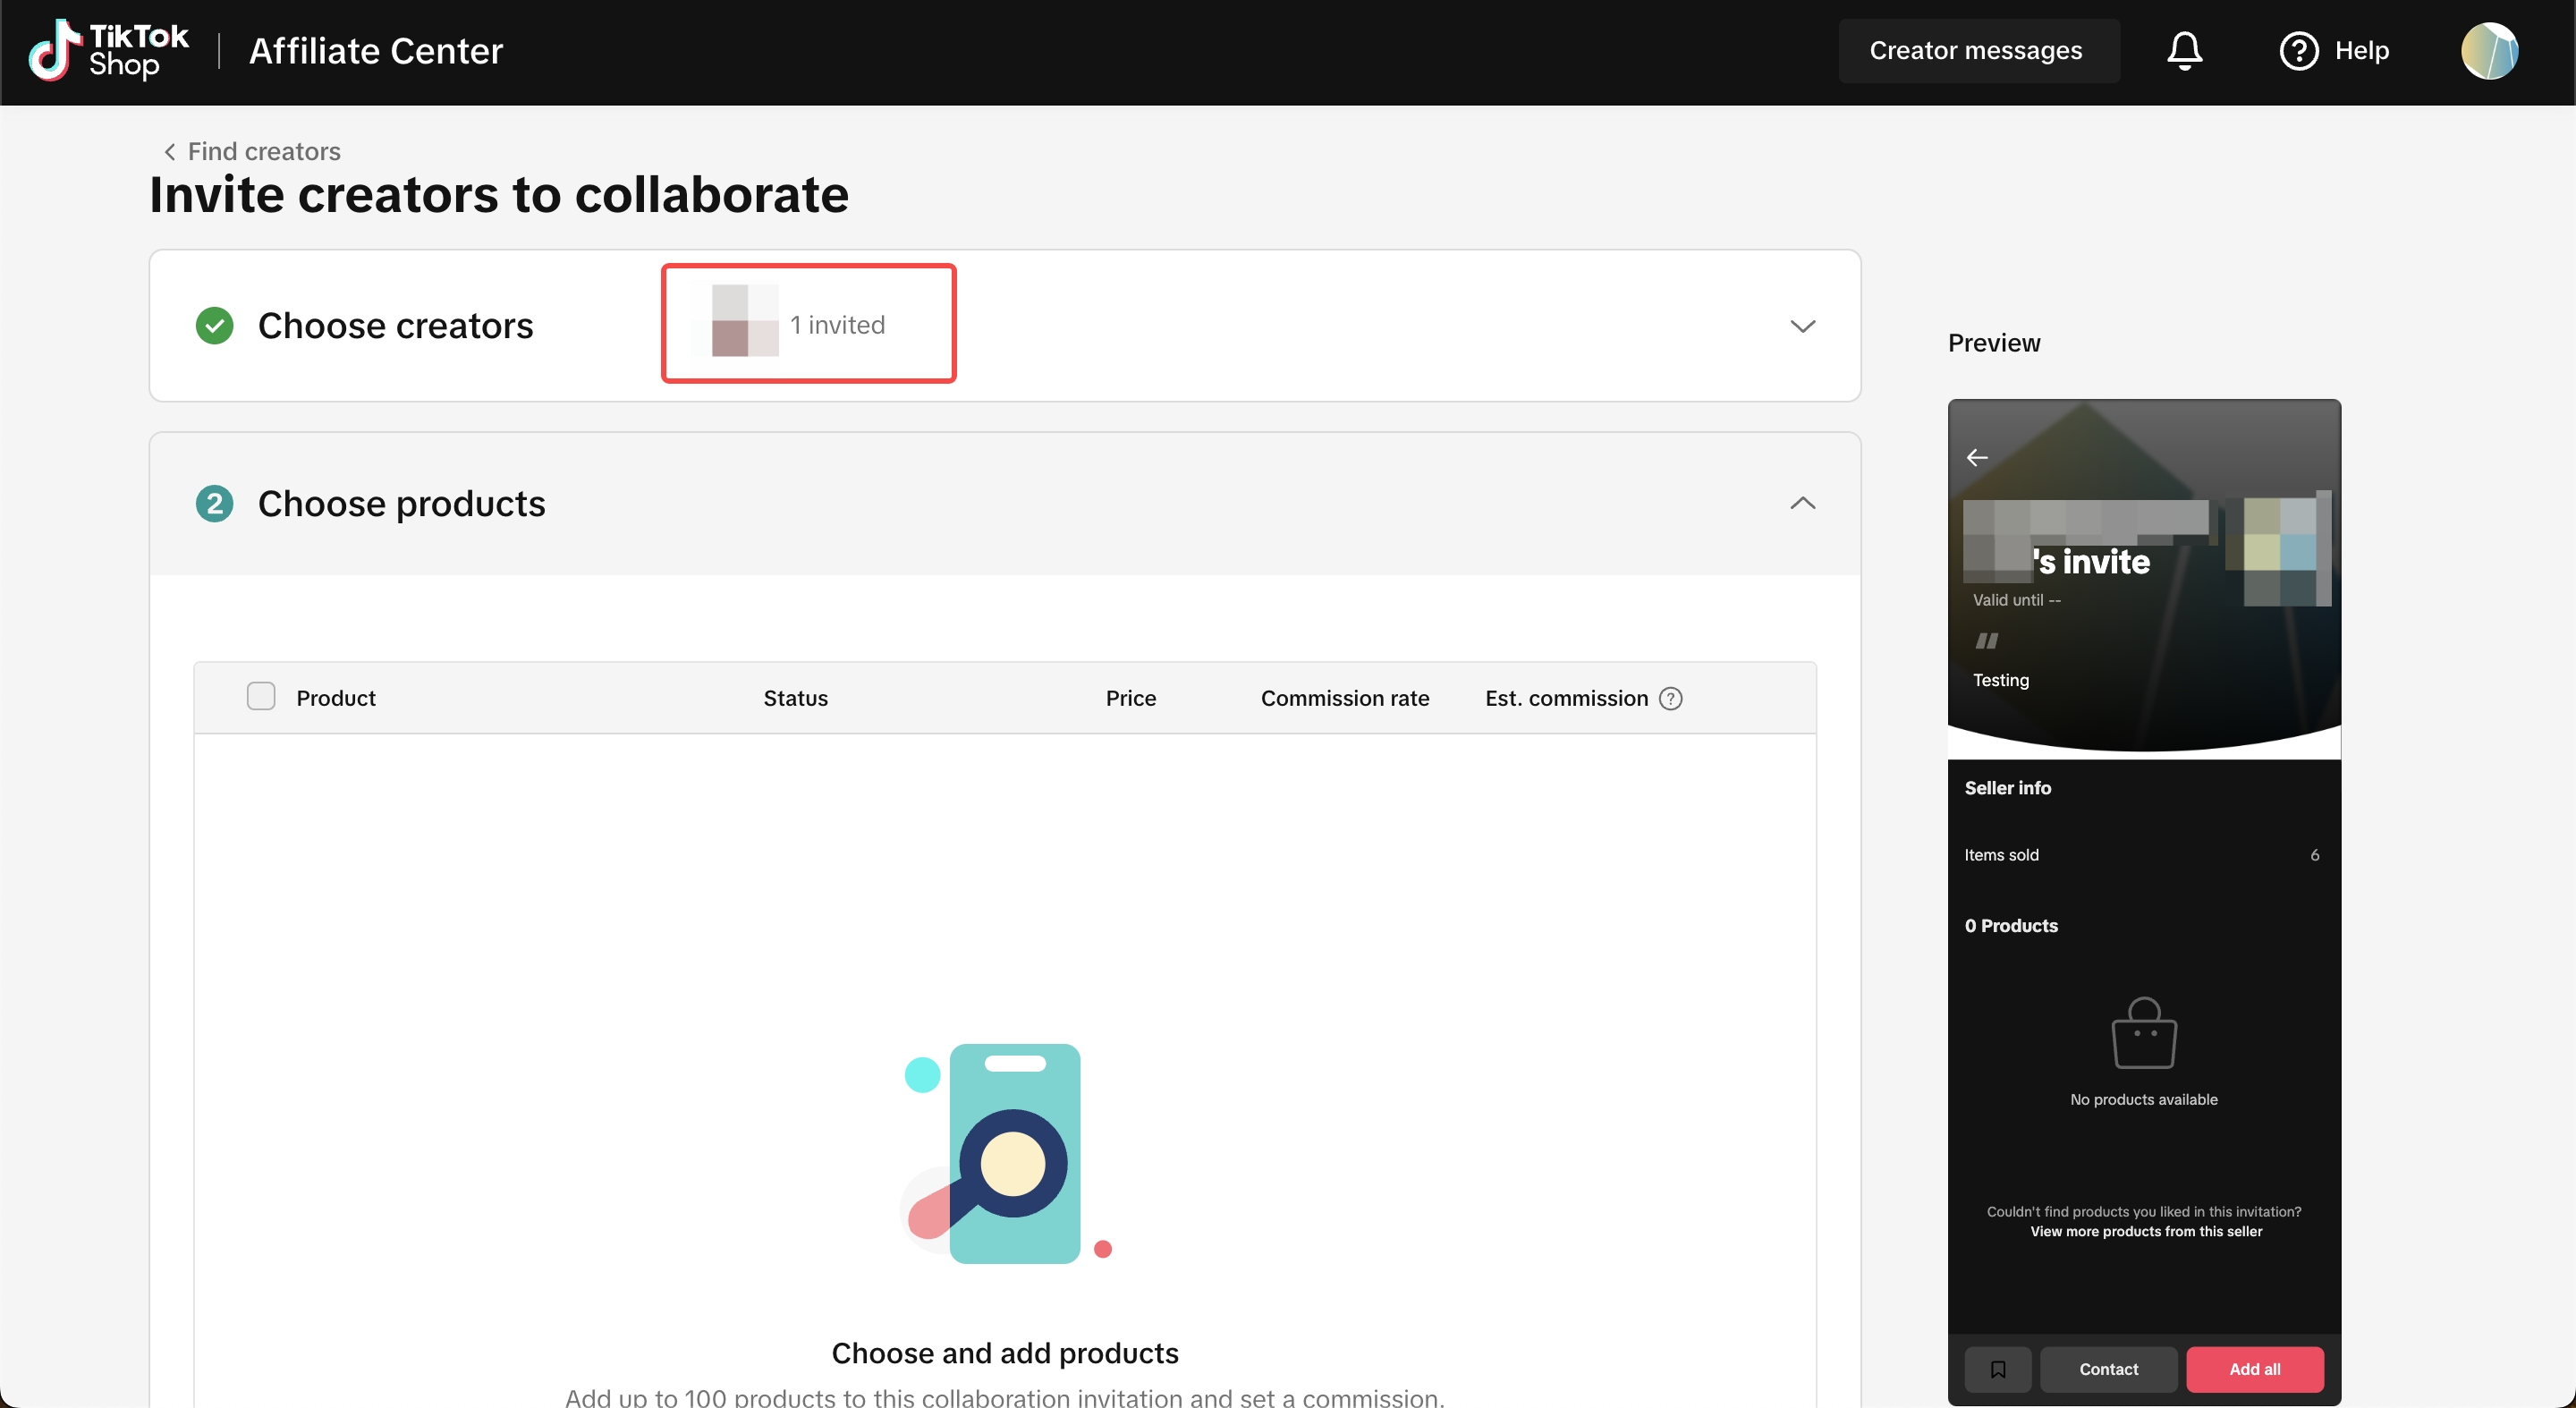Collapse the Choose products section
The width and height of the screenshot is (2576, 1408).
[x=1802, y=503]
